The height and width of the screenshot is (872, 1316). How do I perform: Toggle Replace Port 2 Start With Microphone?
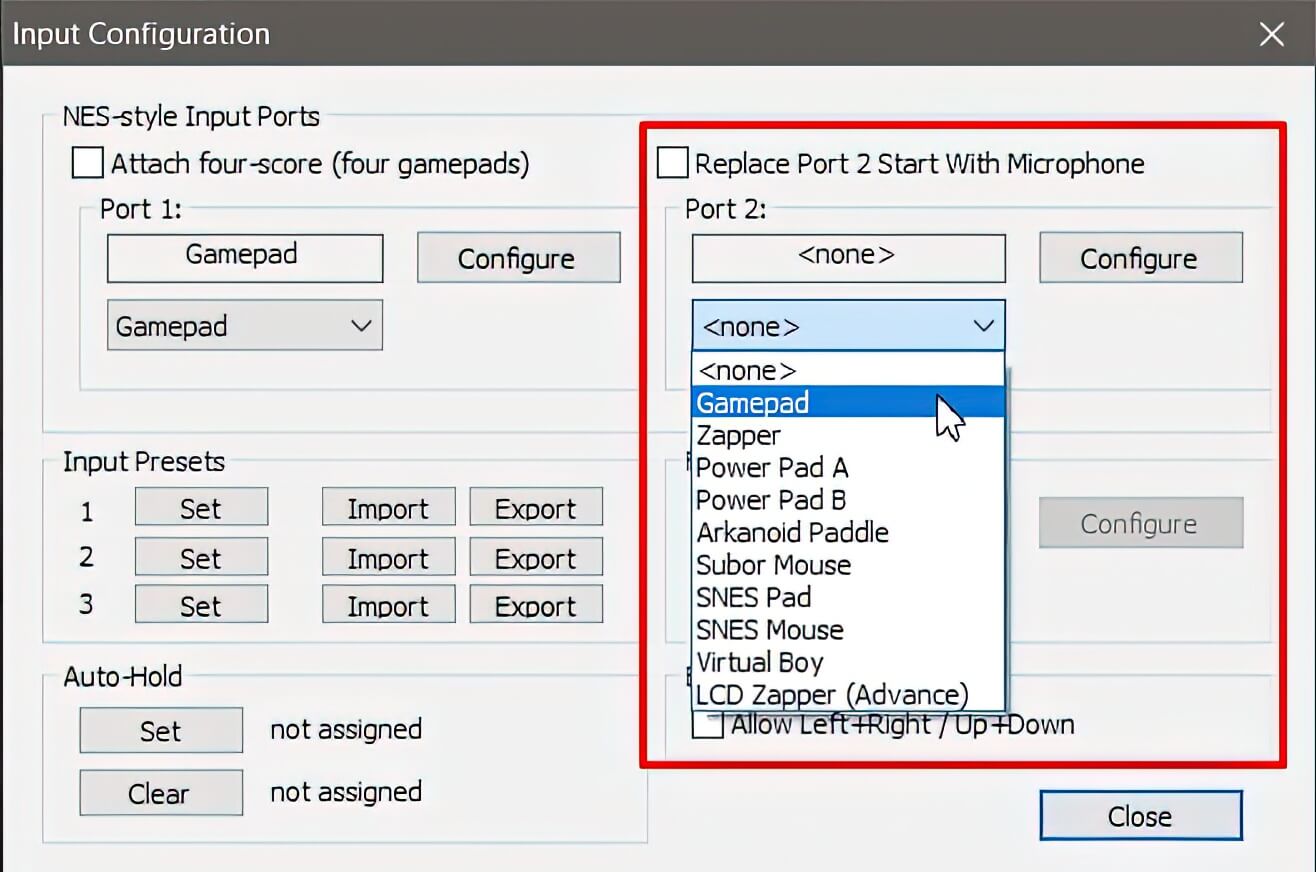(x=672, y=163)
